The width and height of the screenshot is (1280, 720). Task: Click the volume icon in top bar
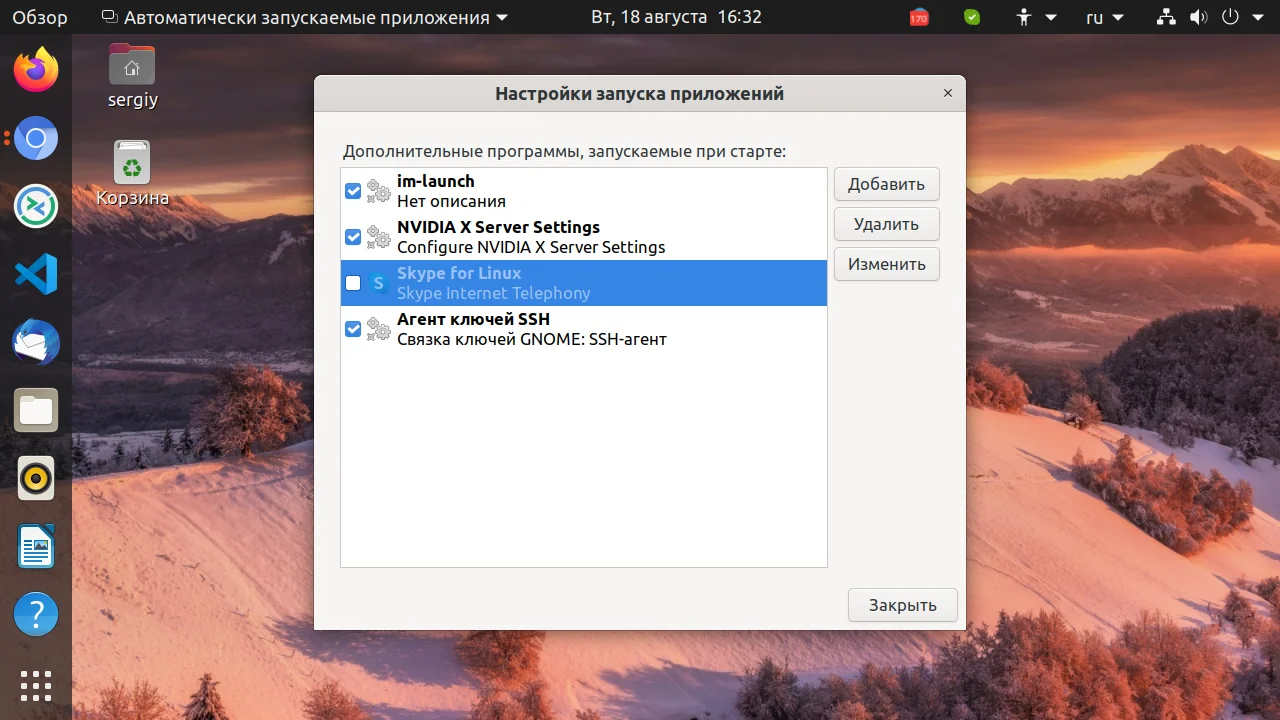pos(1198,17)
